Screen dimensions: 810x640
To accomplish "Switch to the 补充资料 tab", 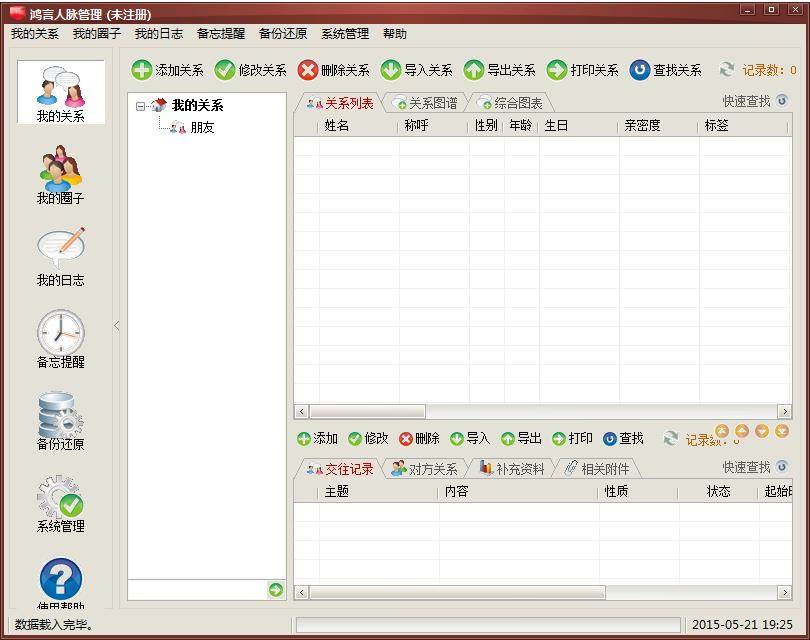I will coord(511,469).
